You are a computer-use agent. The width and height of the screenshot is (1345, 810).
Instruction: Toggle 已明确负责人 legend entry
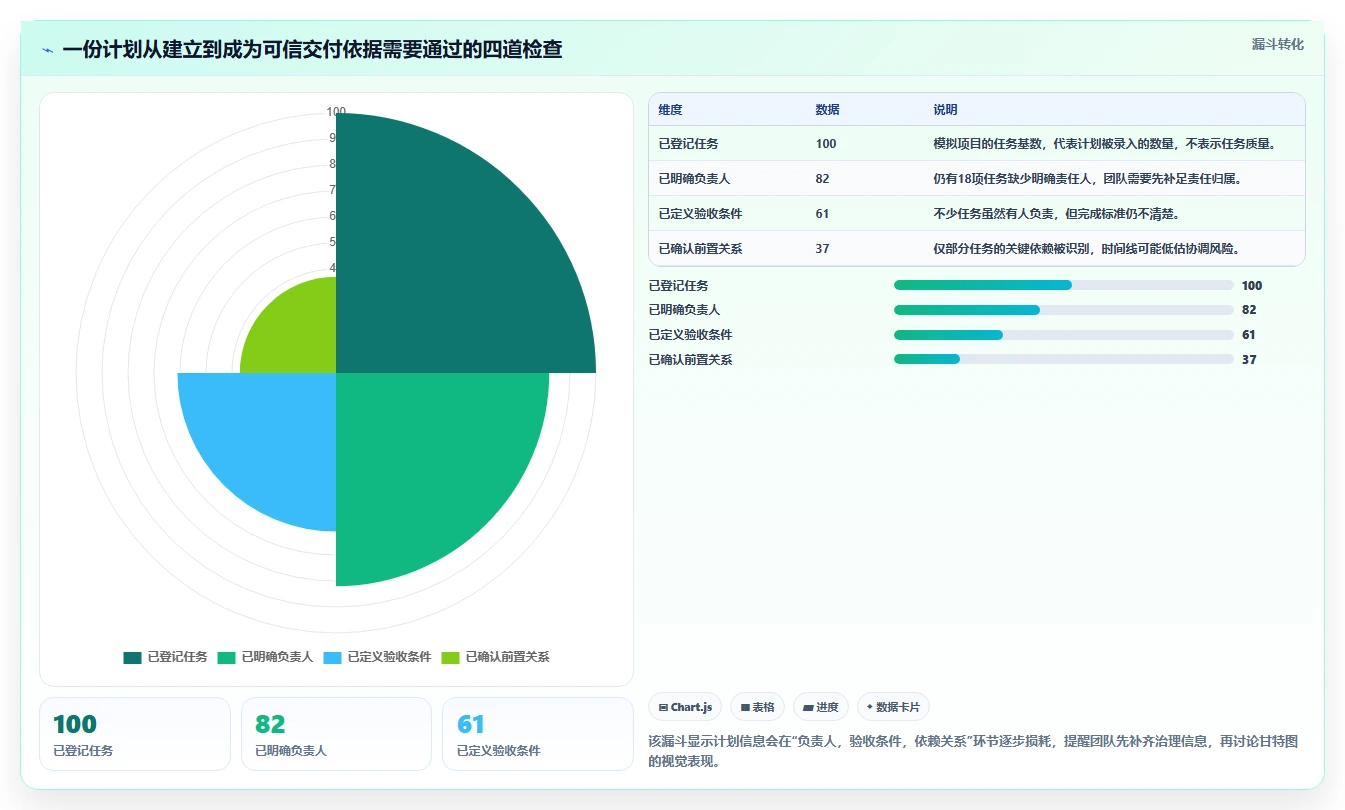[x=266, y=657]
